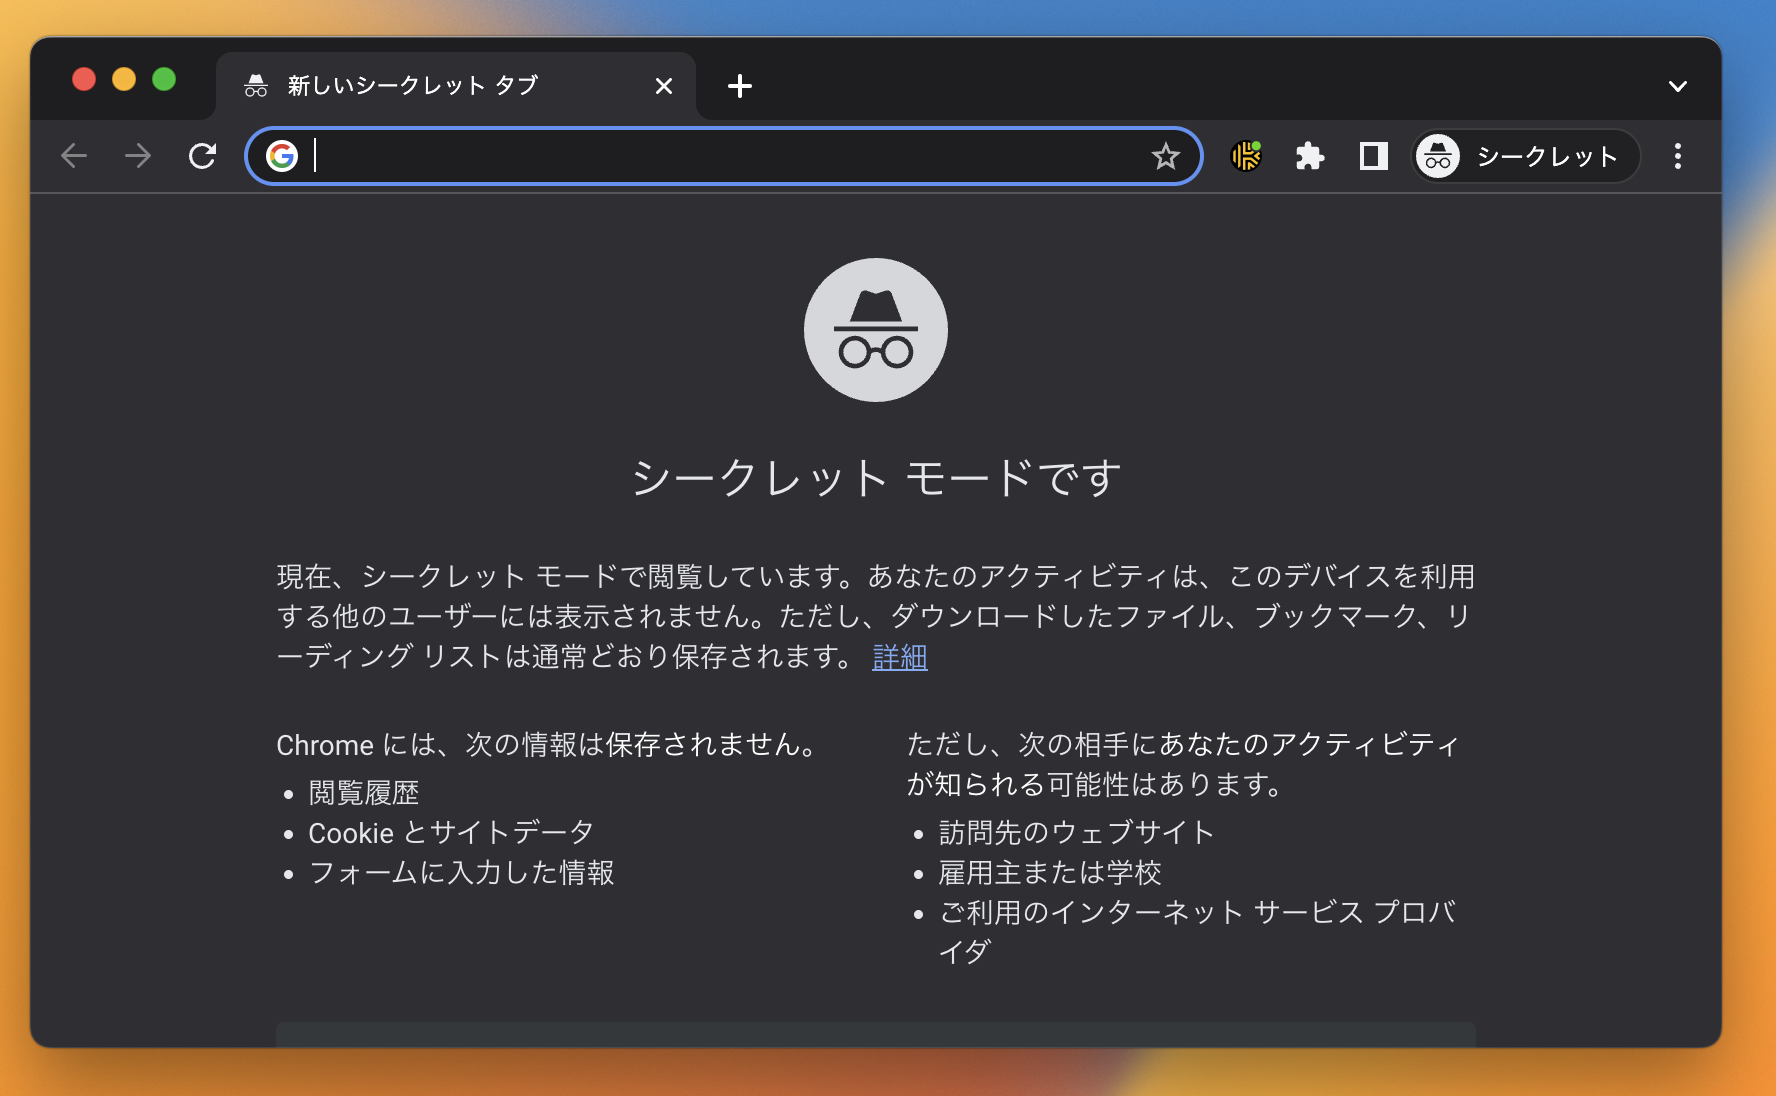The width and height of the screenshot is (1776, 1096).
Task: Close the 新しいシークレット タブ tab
Action: [663, 86]
